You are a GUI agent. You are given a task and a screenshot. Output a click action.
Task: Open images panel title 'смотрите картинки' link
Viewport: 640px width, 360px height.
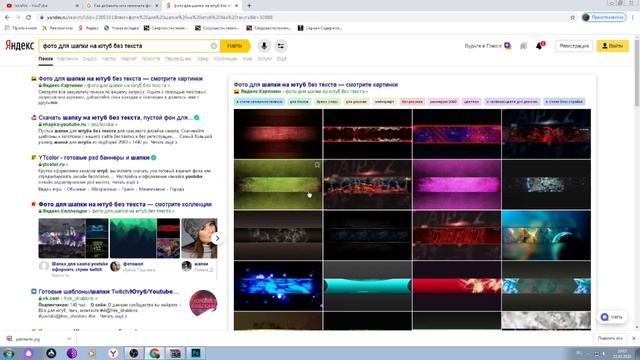(x=316, y=84)
